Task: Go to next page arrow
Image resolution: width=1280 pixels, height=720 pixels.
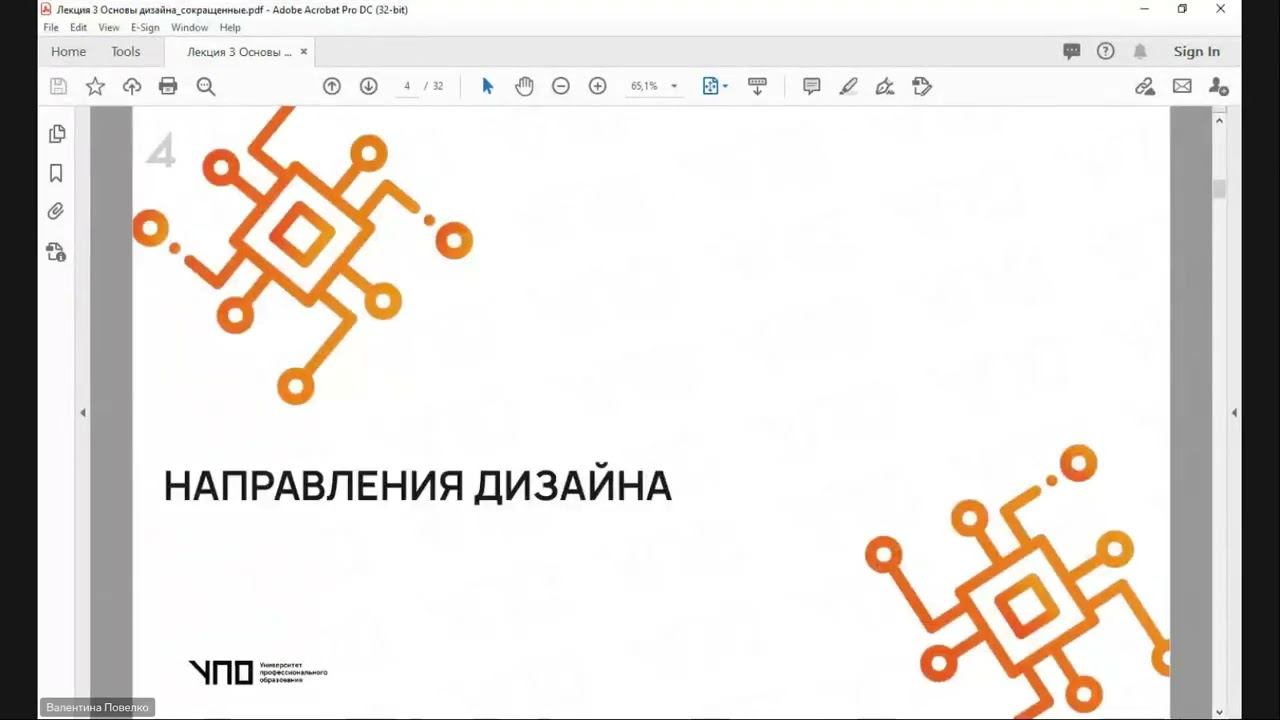Action: pyautogui.click(x=368, y=86)
